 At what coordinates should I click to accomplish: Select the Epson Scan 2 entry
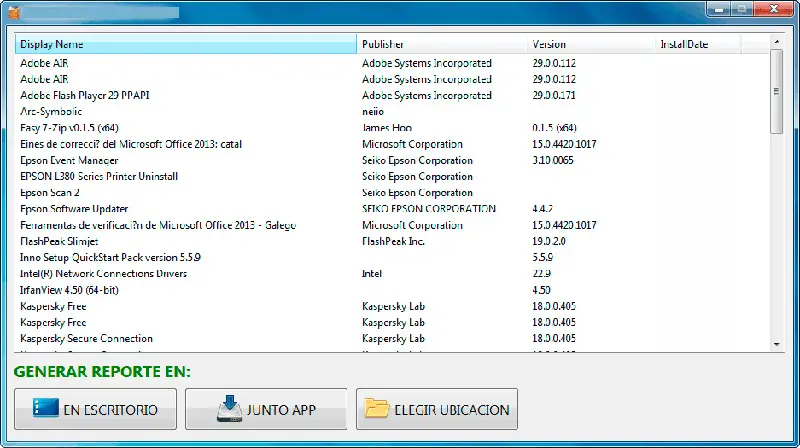coord(392,192)
